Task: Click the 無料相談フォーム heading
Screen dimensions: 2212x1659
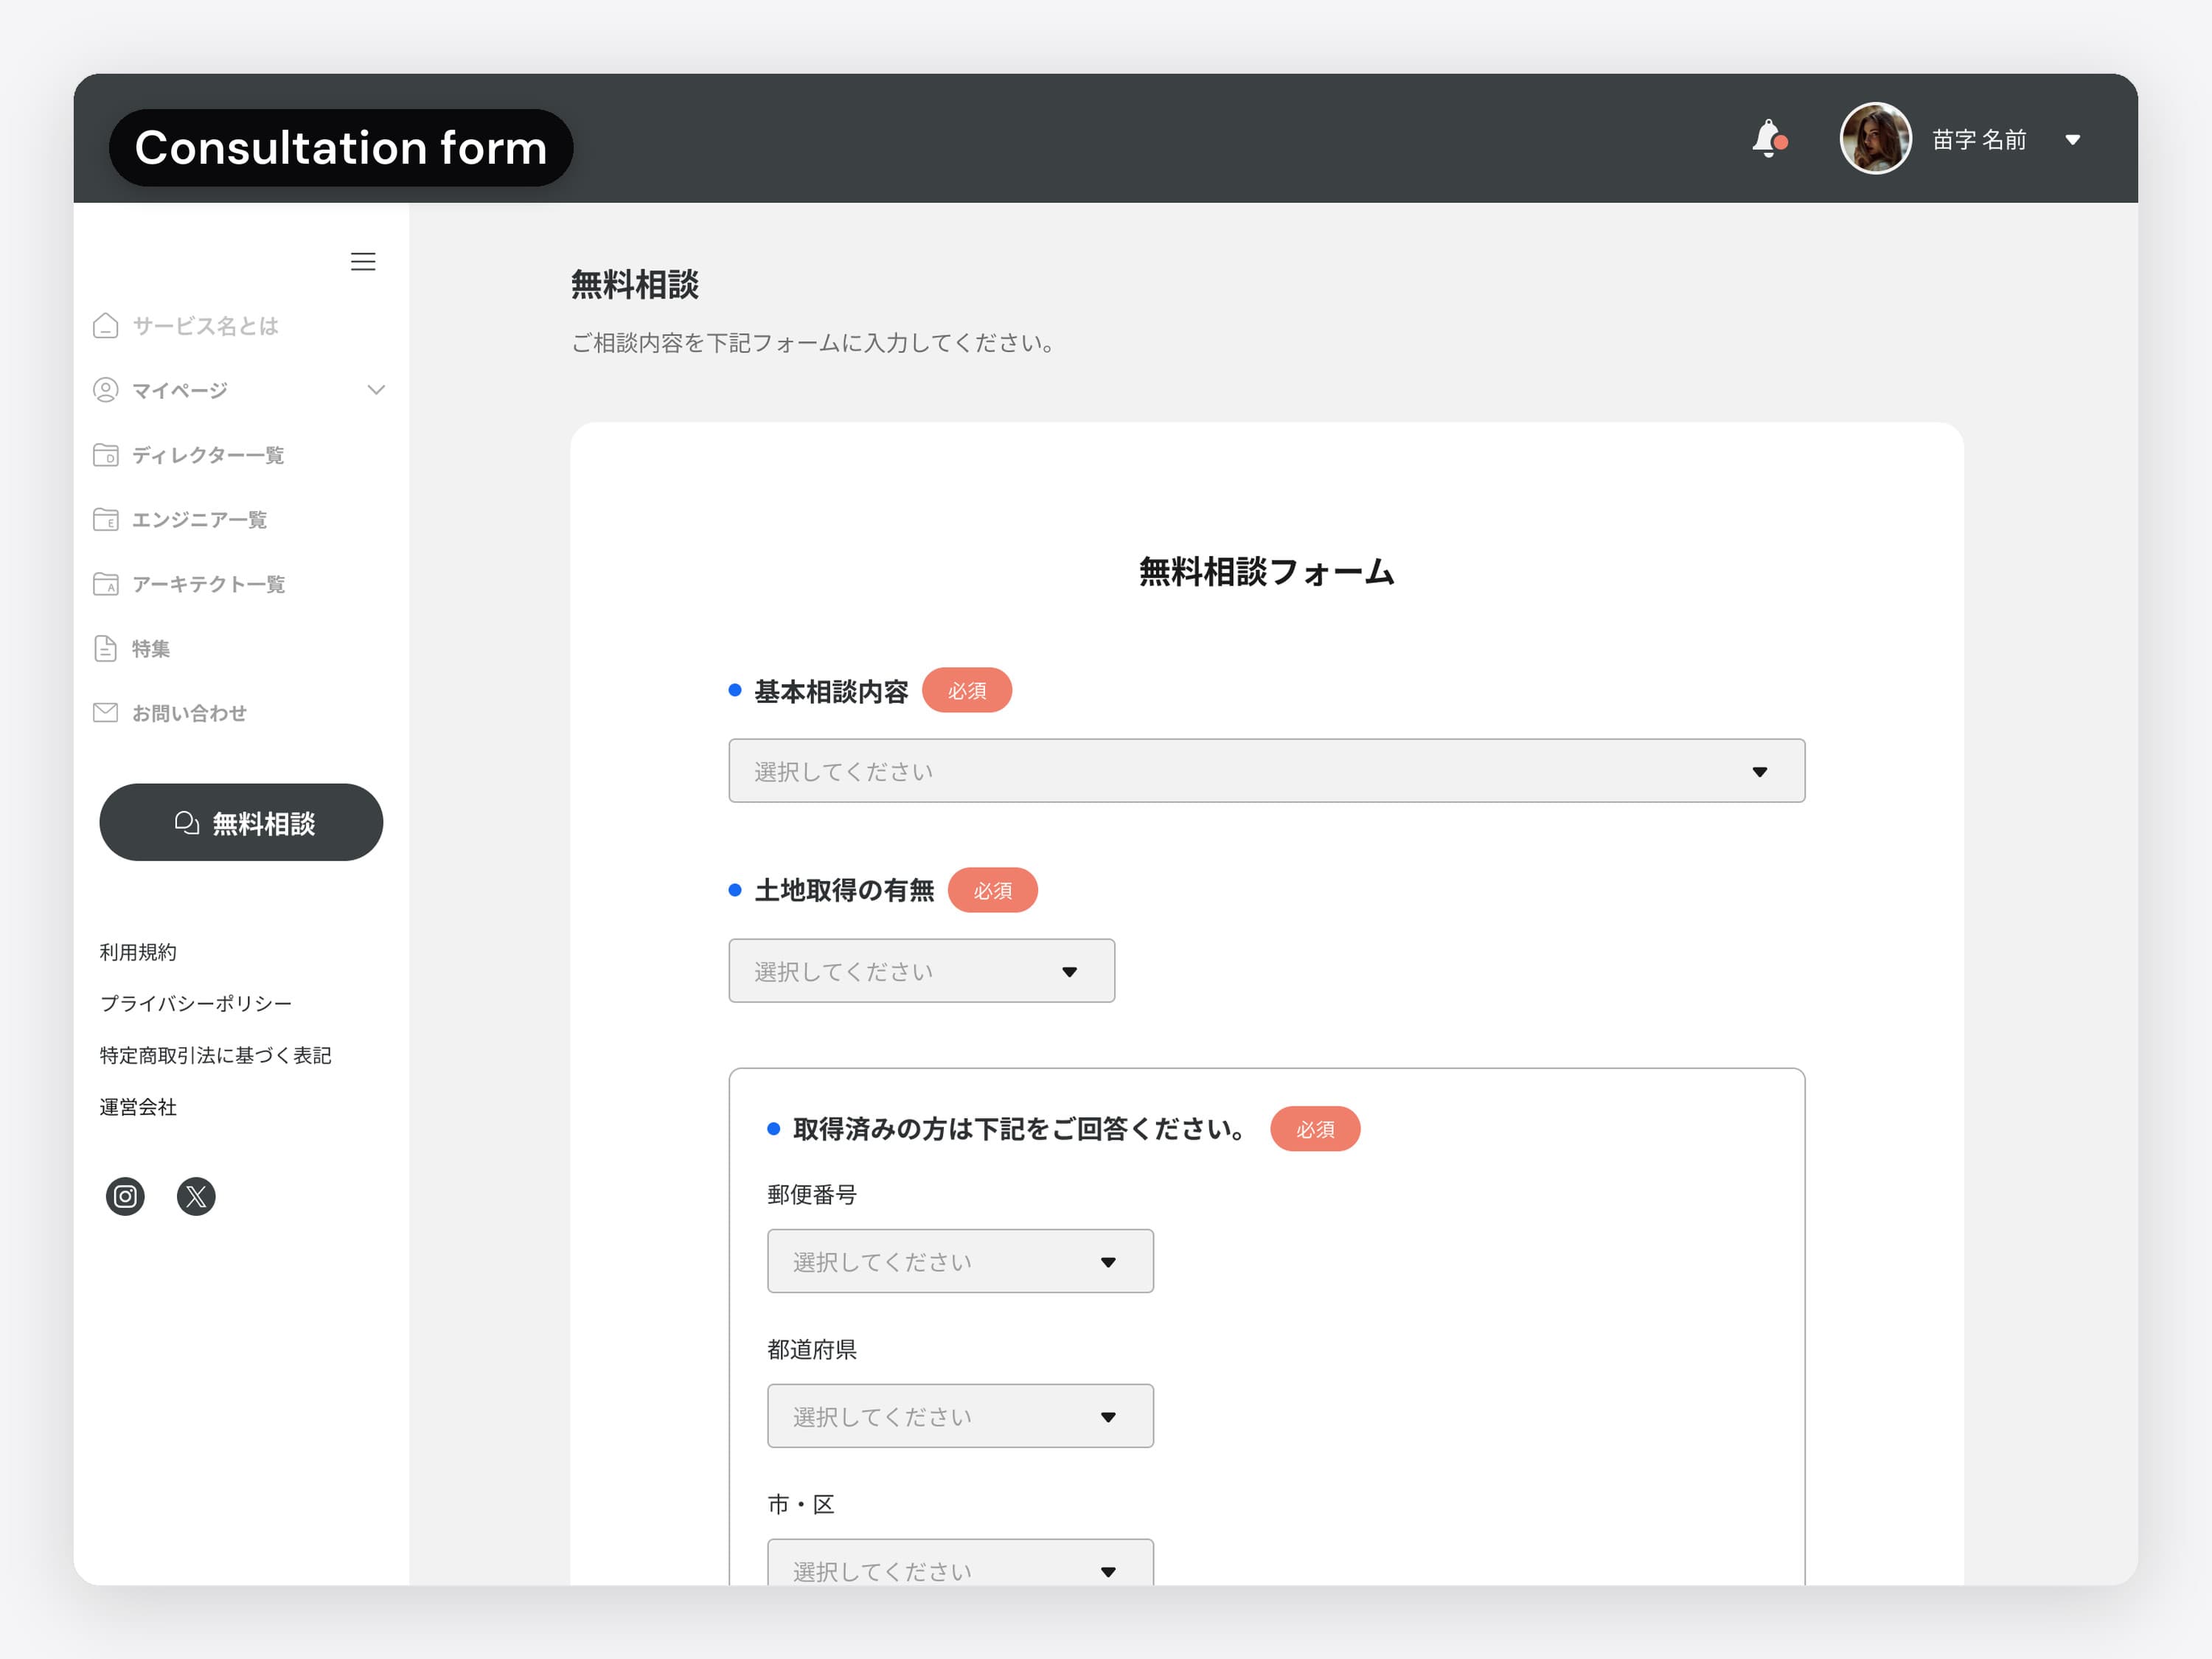Action: pyautogui.click(x=1266, y=571)
